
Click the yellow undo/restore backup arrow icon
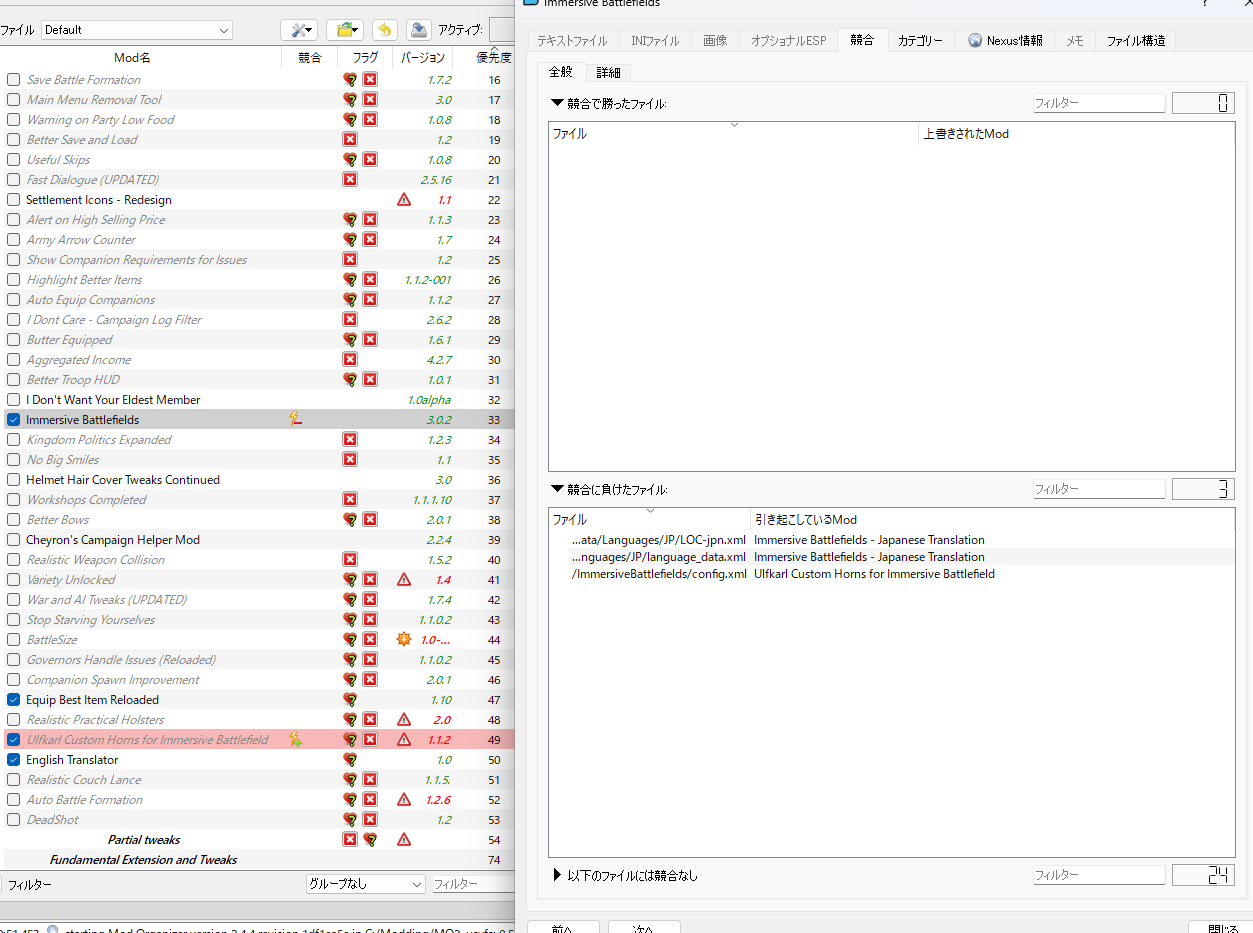(x=385, y=30)
